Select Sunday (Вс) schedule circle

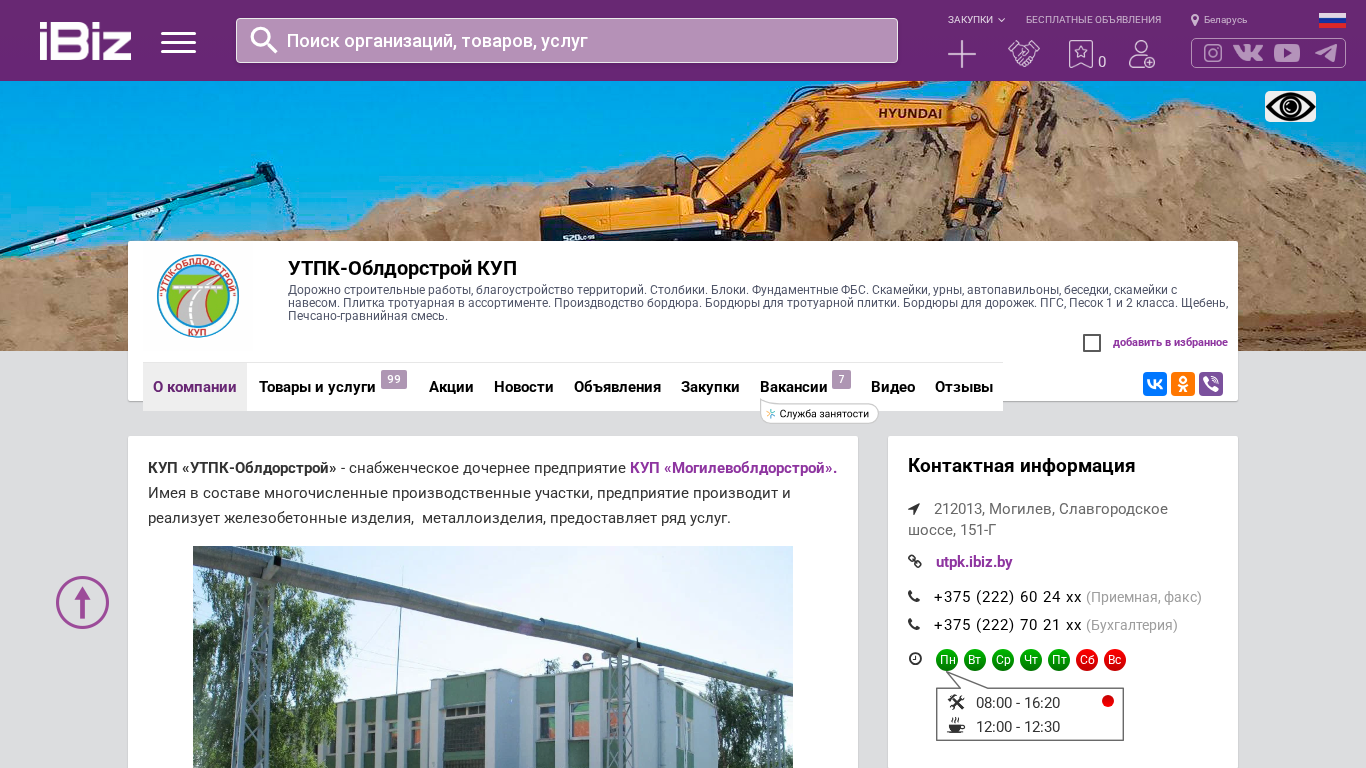click(1115, 660)
